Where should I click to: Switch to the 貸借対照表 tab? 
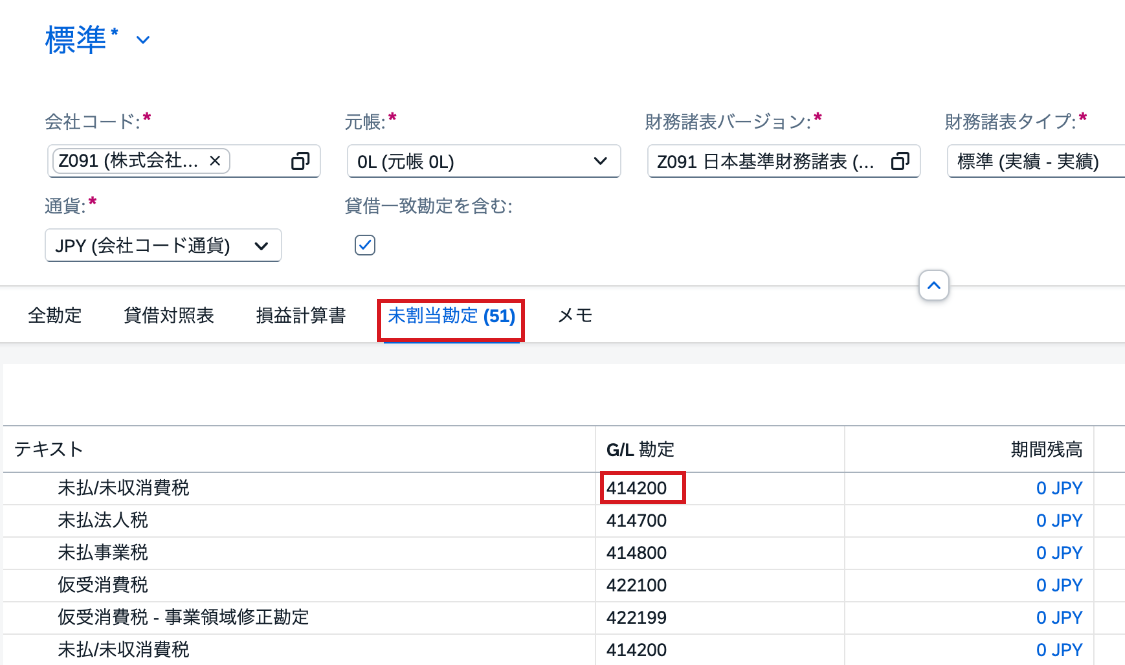click(169, 316)
